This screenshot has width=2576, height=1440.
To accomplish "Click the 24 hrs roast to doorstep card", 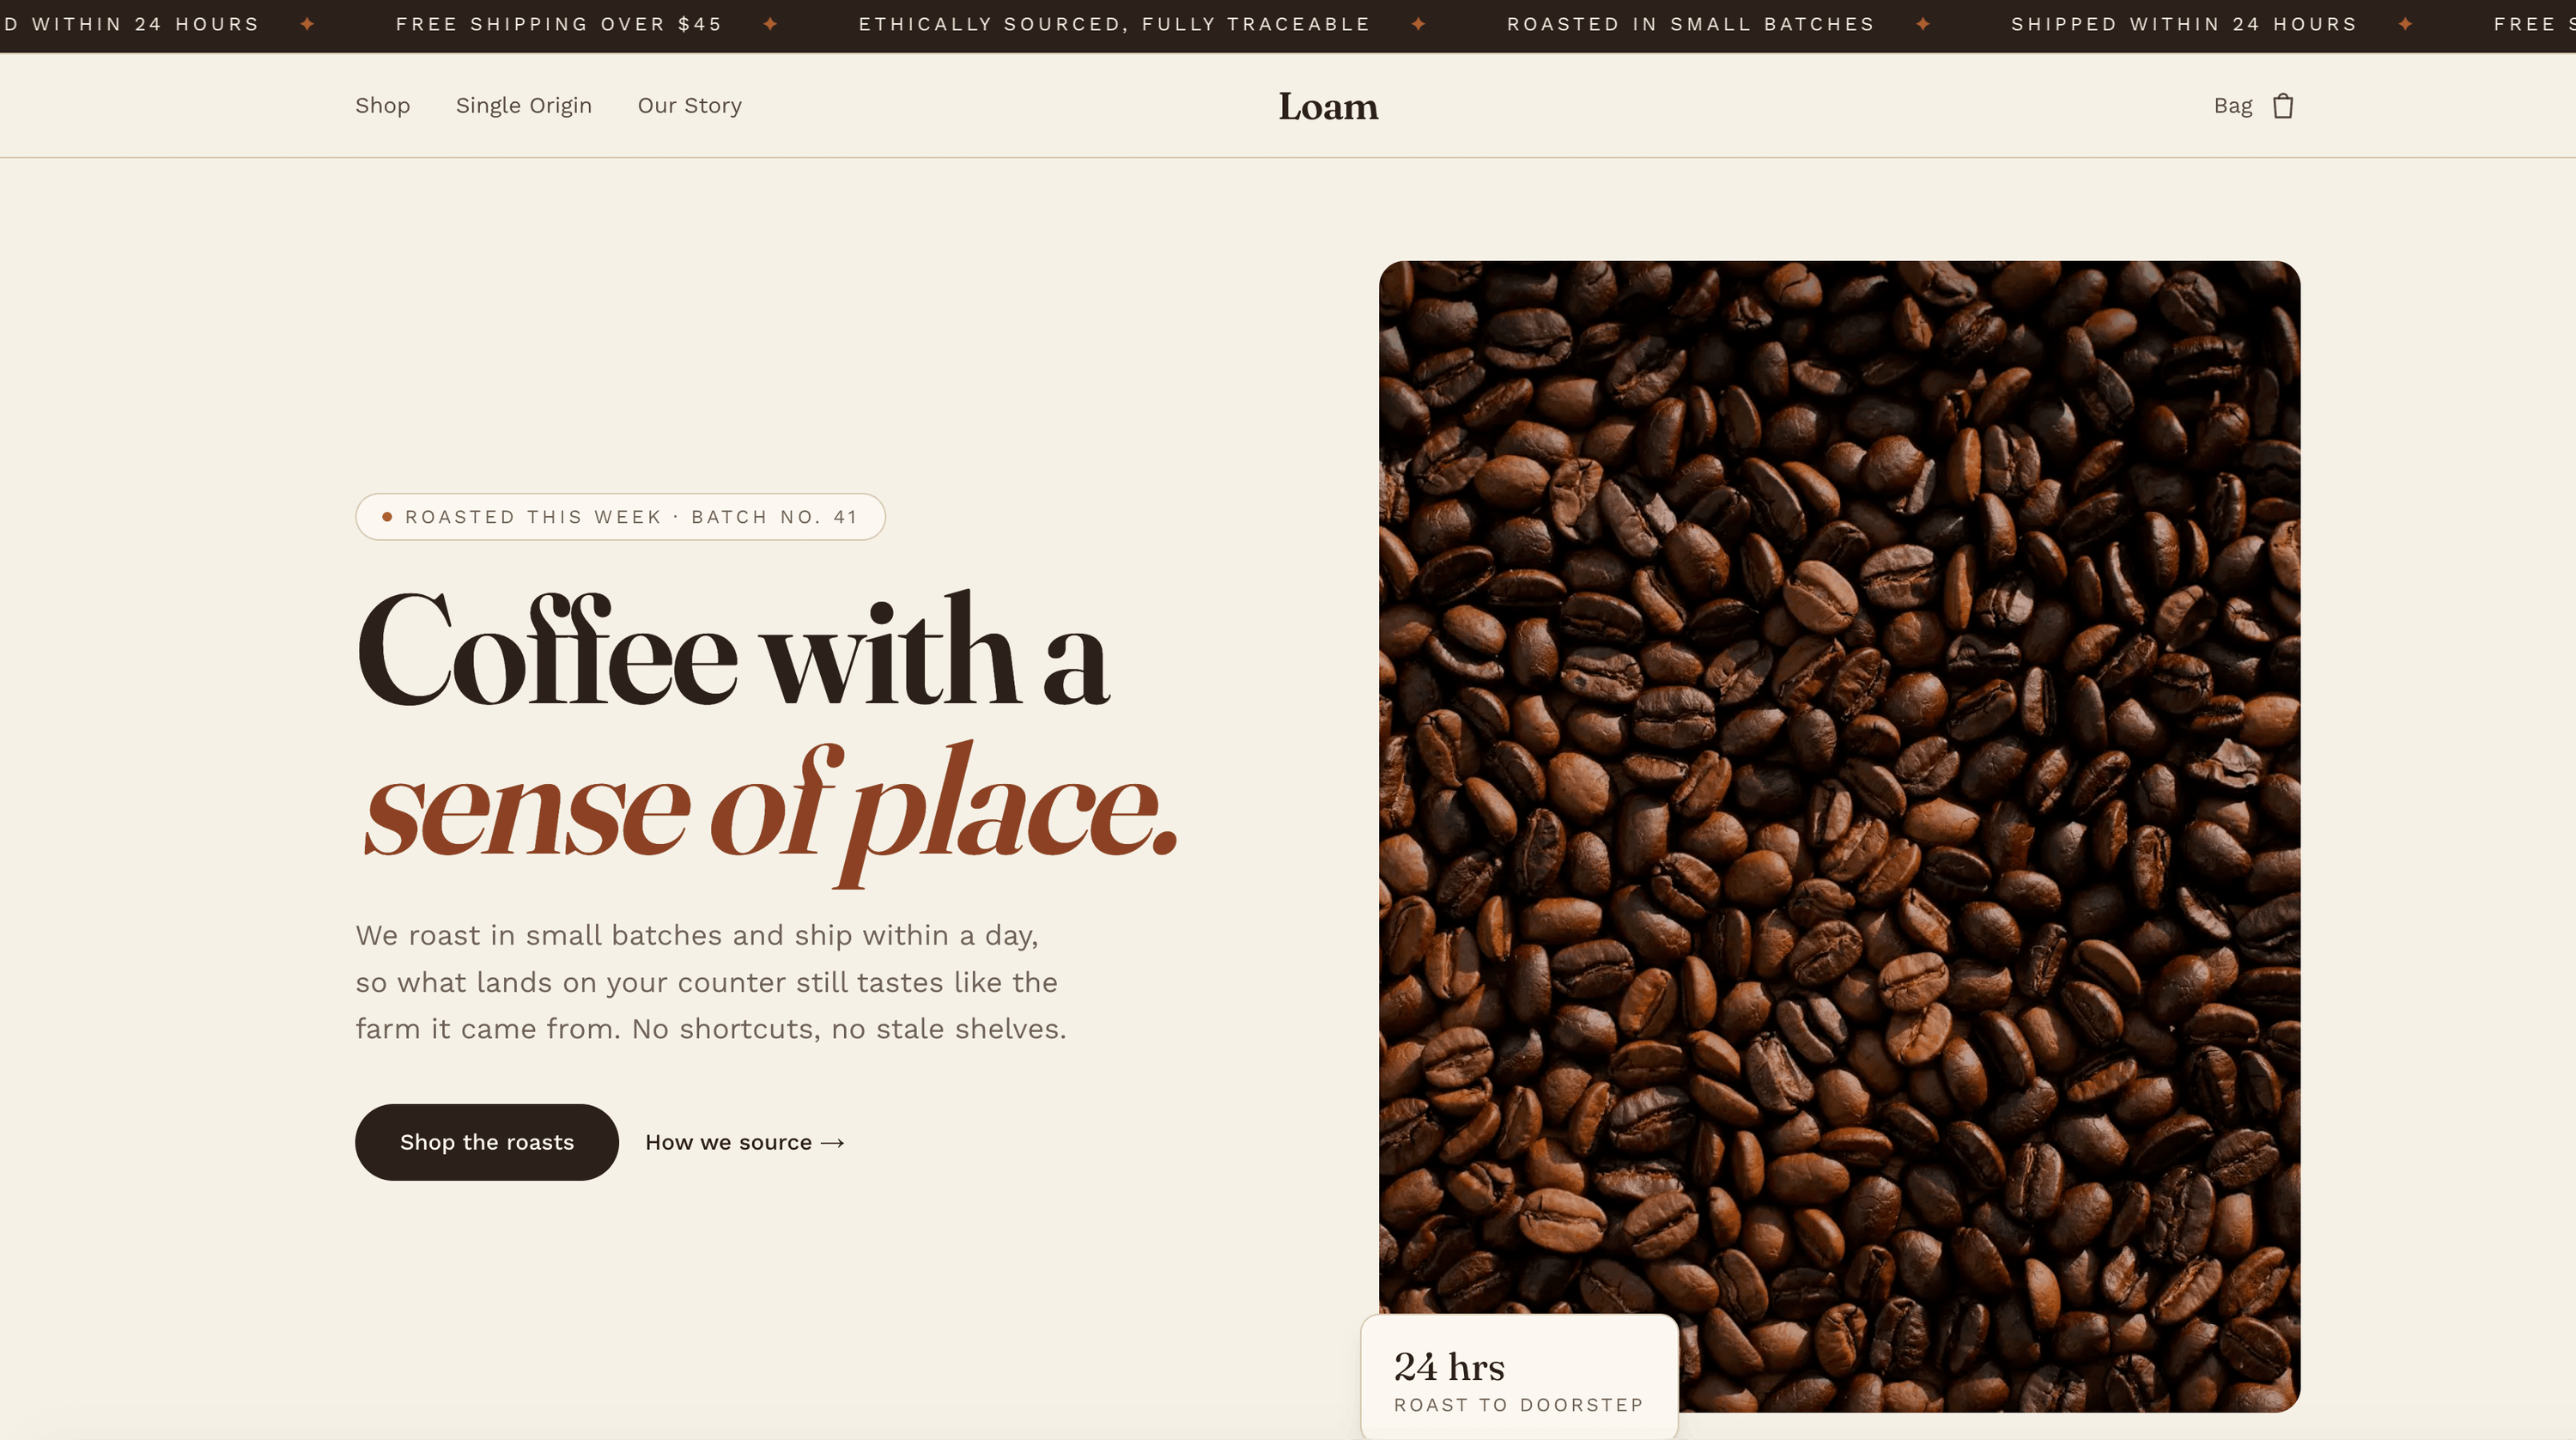I will coord(1518,1378).
